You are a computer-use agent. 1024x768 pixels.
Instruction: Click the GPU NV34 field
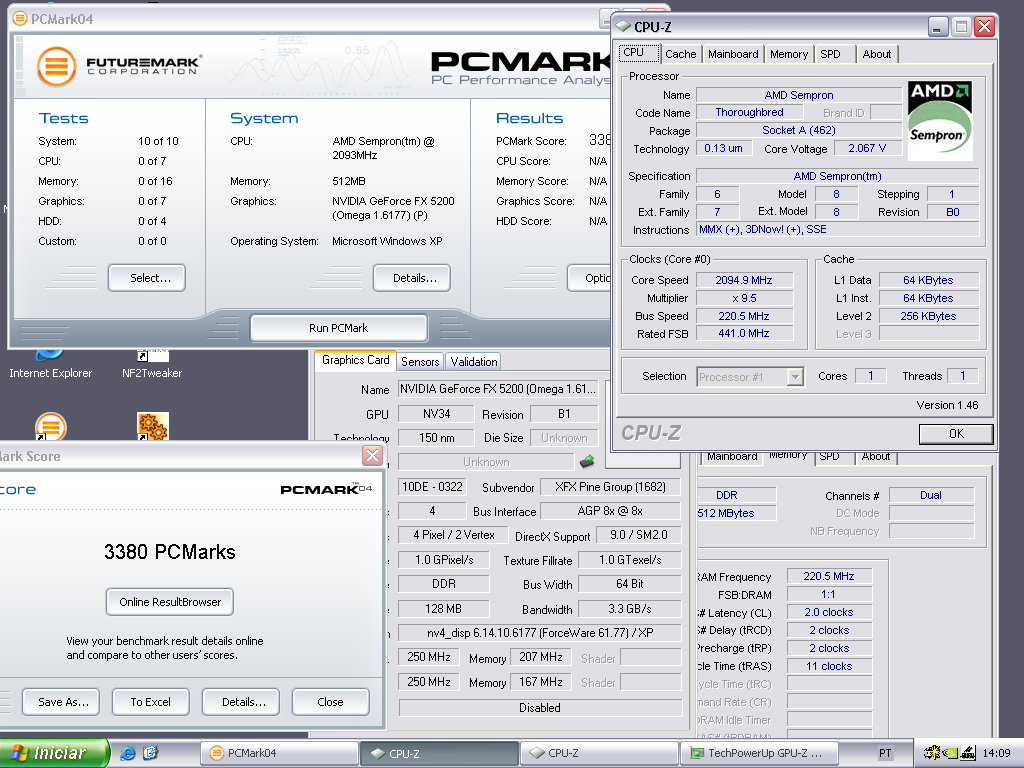click(436, 414)
